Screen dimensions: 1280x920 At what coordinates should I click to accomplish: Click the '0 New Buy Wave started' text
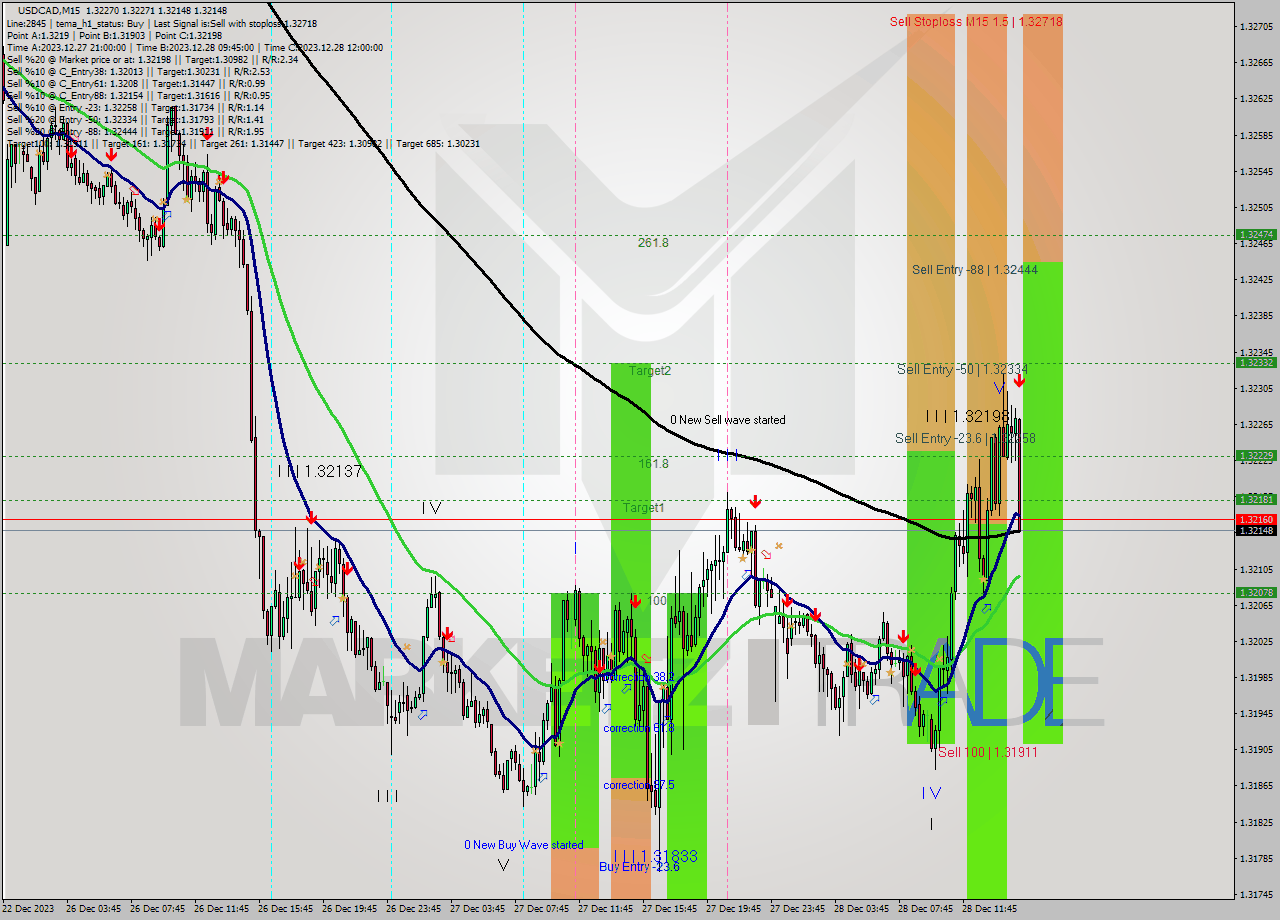coord(524,845)
